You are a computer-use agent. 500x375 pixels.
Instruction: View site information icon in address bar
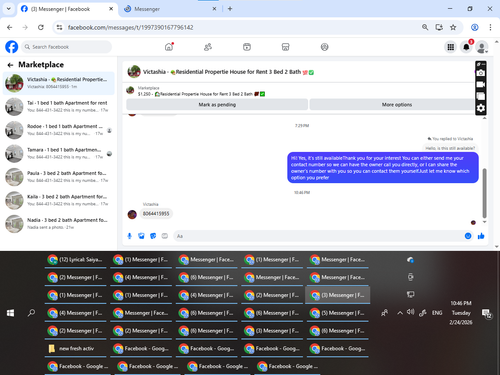pos(59,27)
